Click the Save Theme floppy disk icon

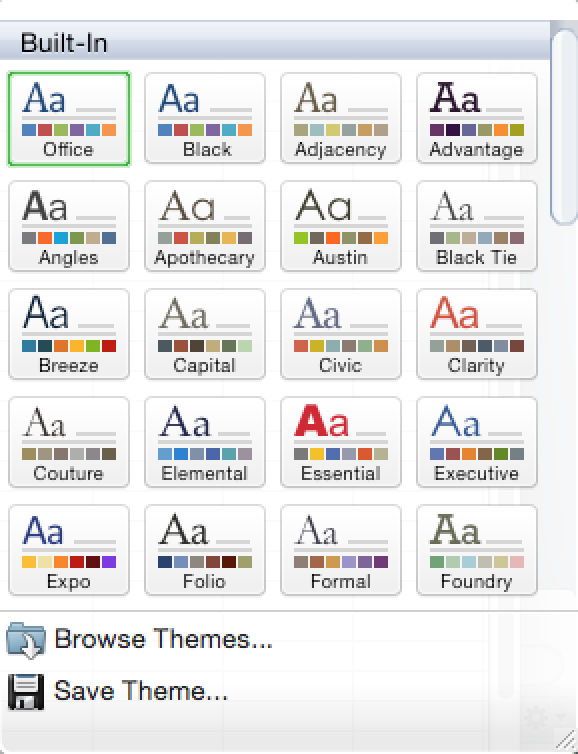point(26,692)
